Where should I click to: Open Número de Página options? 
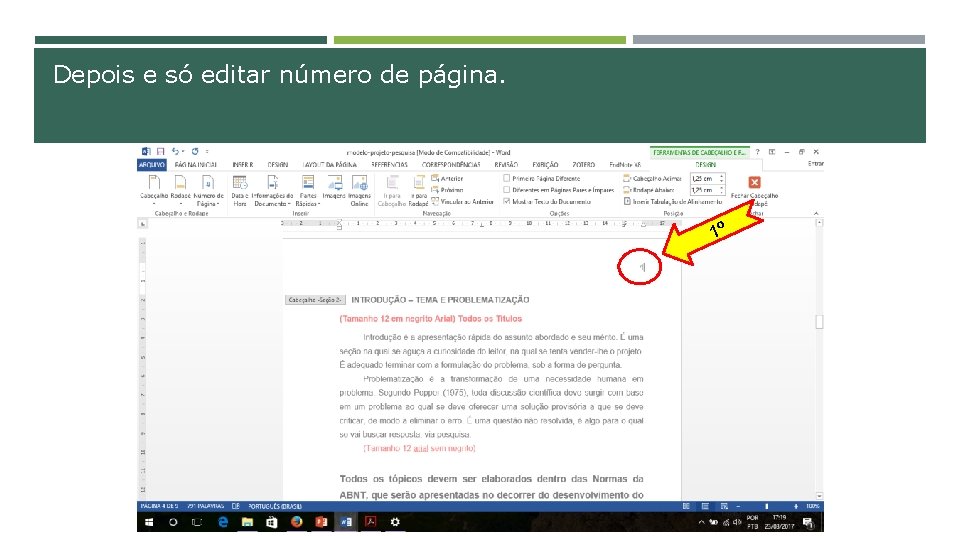[x=208, y=190]
